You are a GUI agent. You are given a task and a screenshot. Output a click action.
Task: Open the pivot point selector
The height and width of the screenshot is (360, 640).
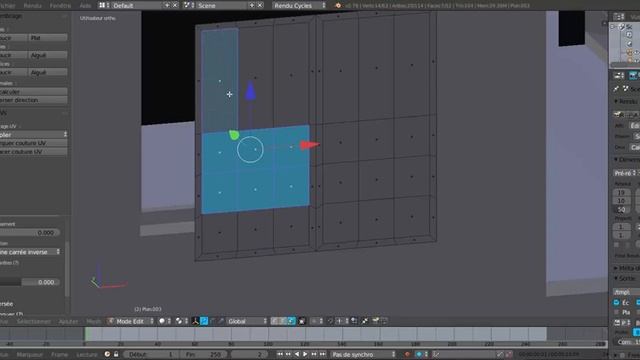181,321
